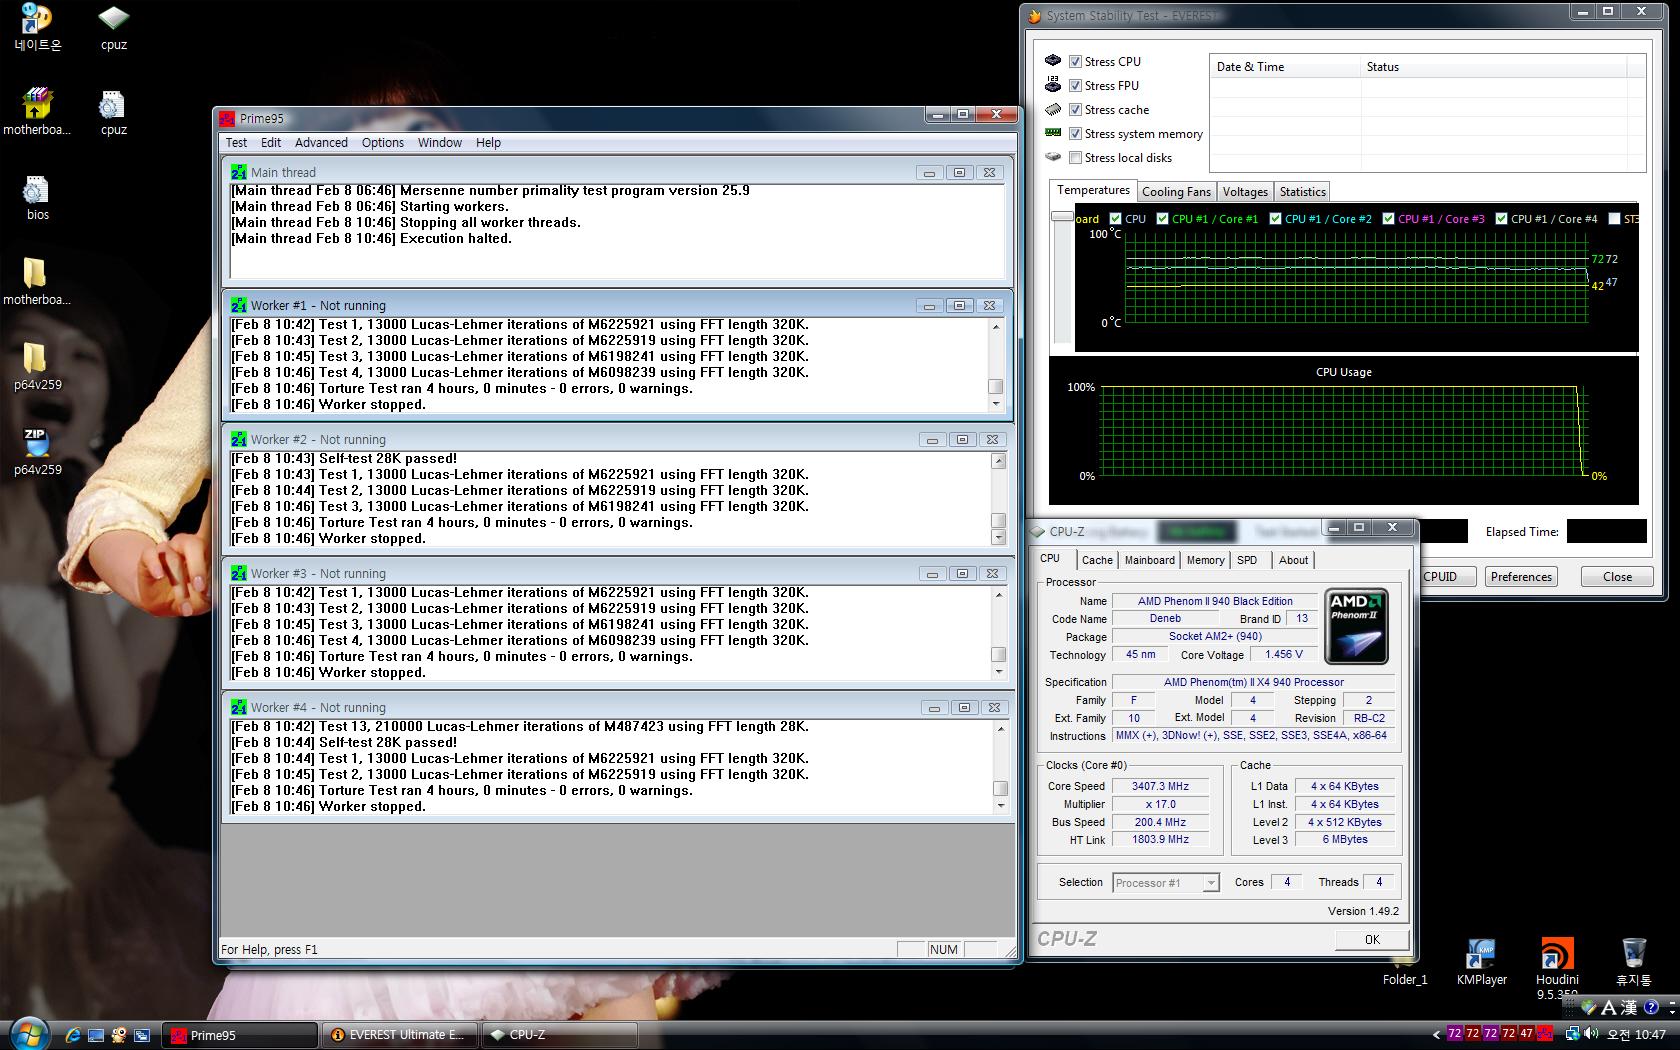
Task: Open the Folder_1 desktop item
Action: (x=1405, y=979)
